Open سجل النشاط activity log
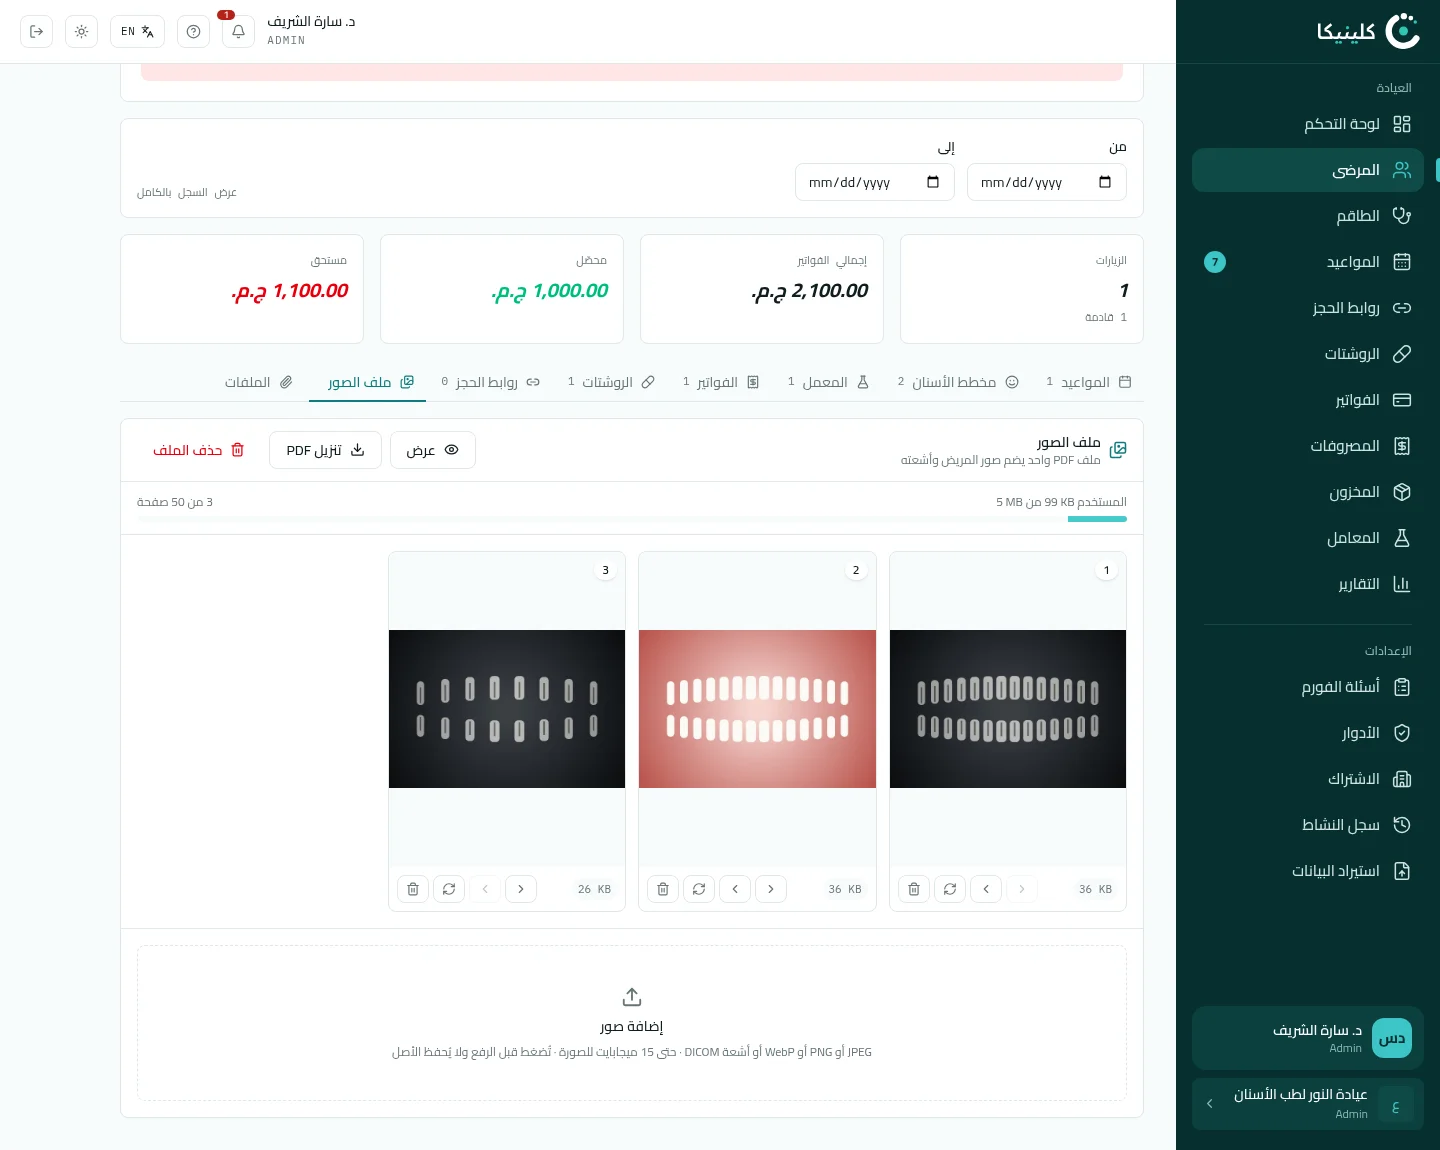This screenshot has height=1150, width=1440. click(x=1308, y=825)
